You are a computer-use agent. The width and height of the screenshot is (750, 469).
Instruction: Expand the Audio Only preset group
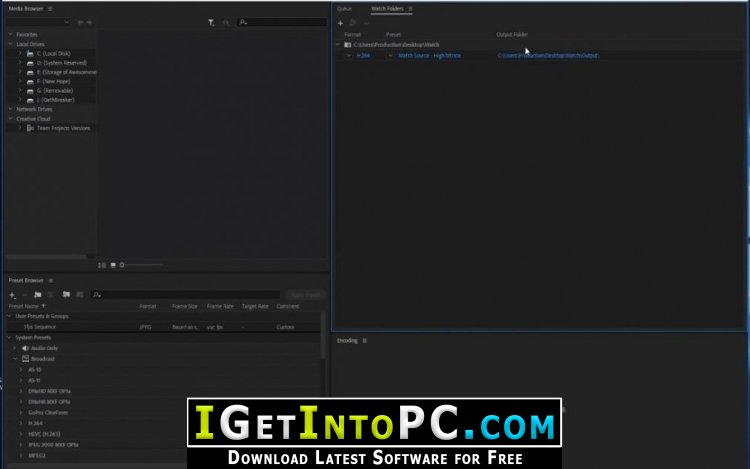[x=15, y=348]
